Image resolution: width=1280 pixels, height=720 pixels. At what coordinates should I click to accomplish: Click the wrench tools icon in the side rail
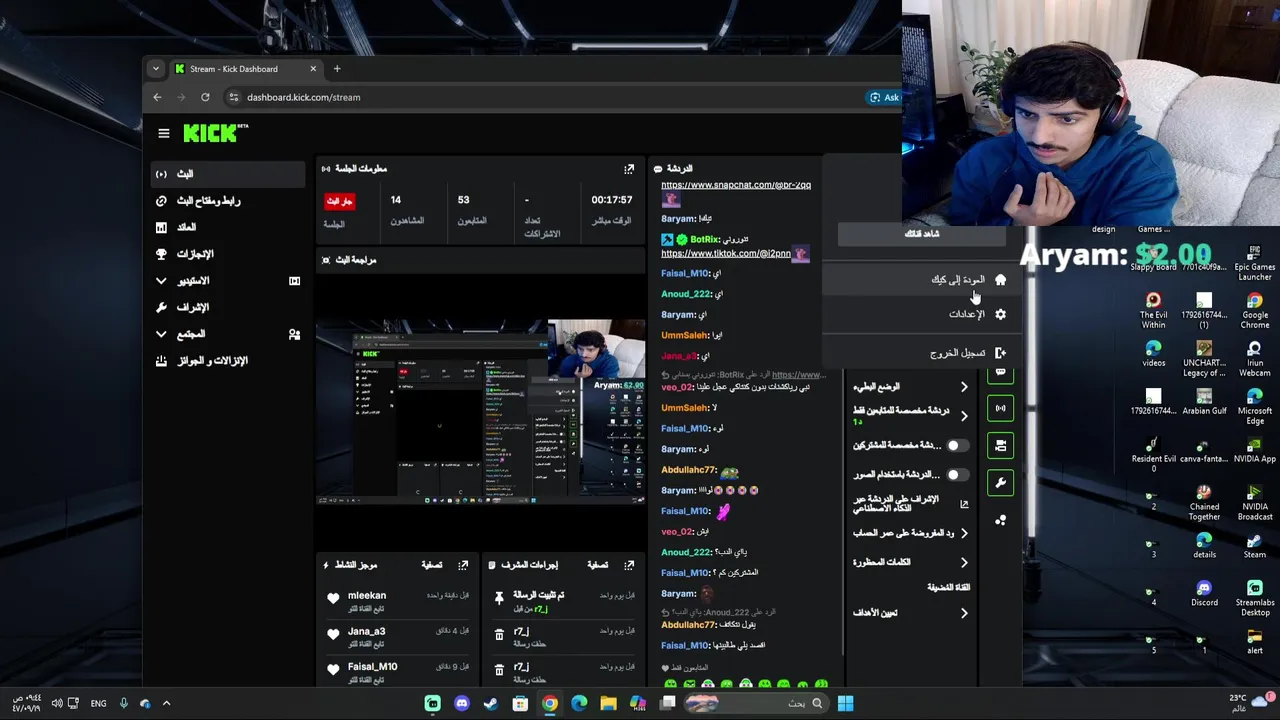click(x=1001, y=483)
